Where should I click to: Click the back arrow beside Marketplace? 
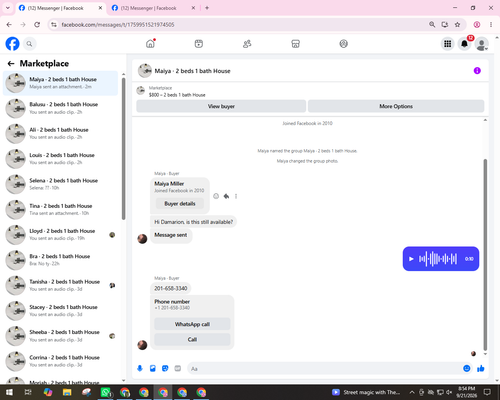[11, 63]
